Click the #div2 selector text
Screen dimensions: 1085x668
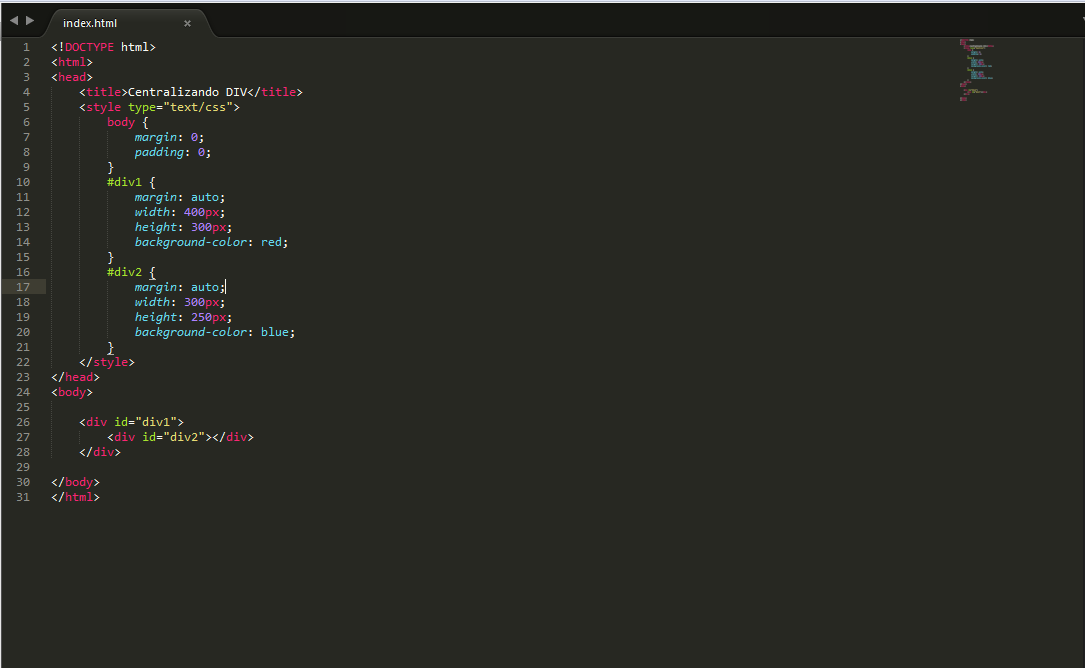125,272
